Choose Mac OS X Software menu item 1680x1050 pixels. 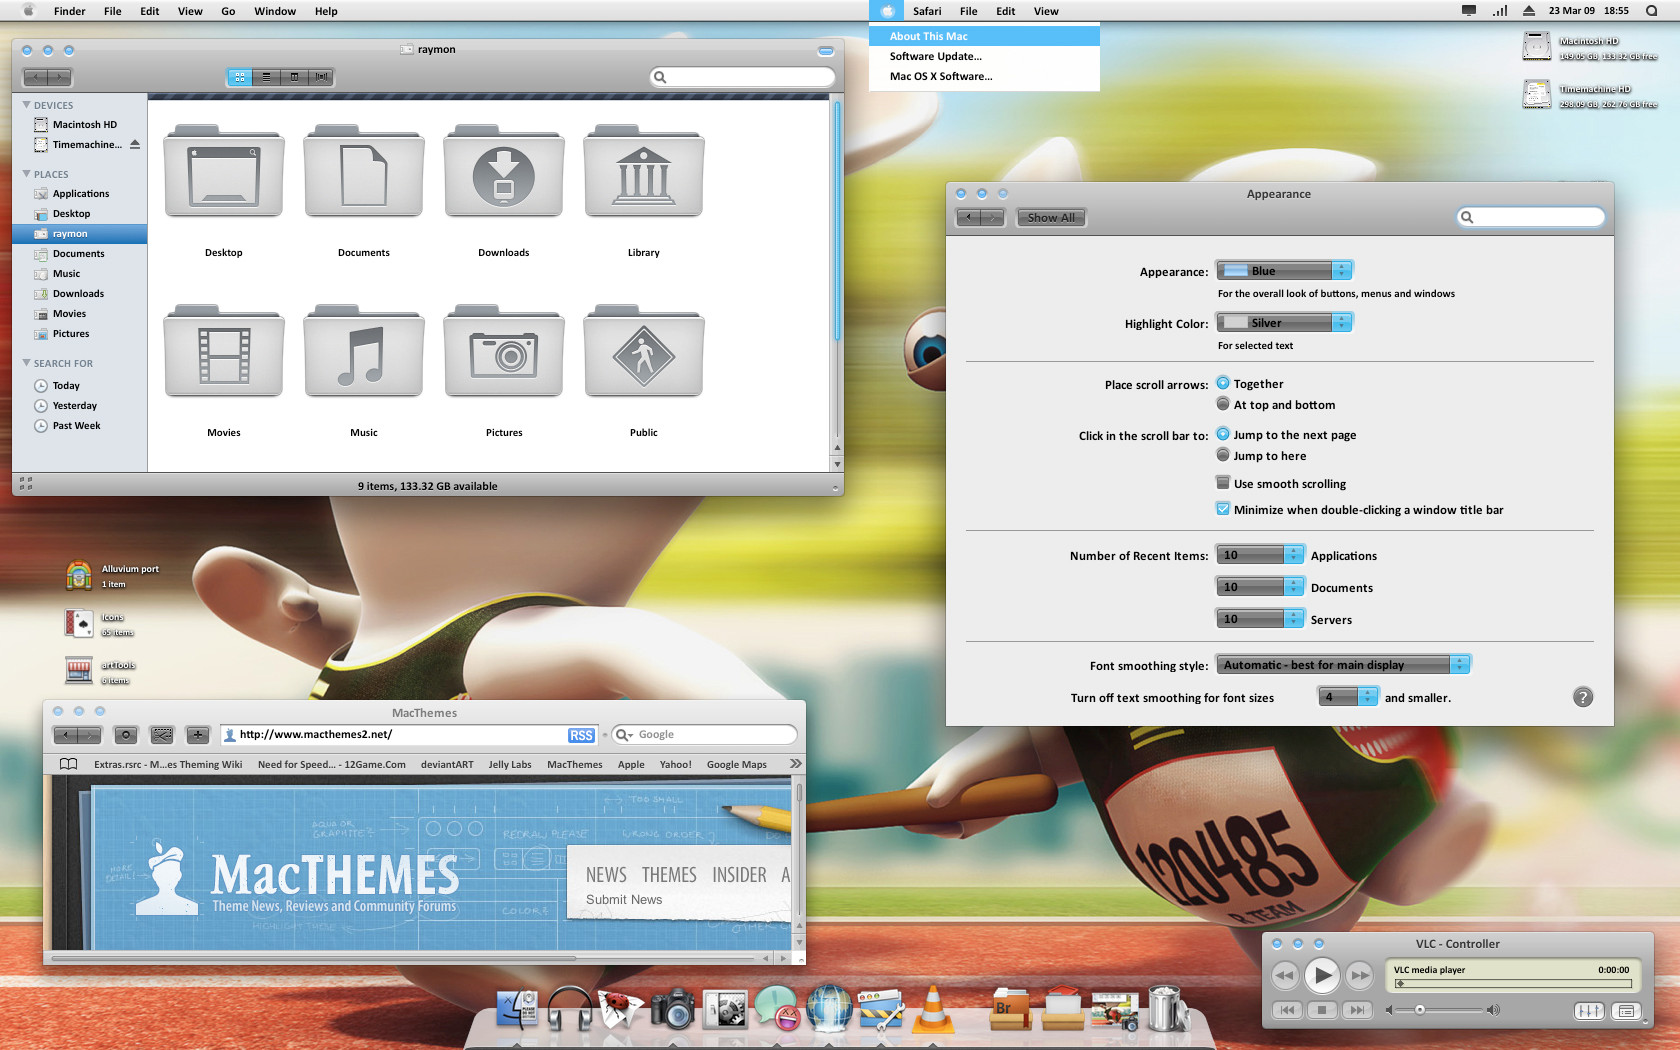(x=985, y=76)
